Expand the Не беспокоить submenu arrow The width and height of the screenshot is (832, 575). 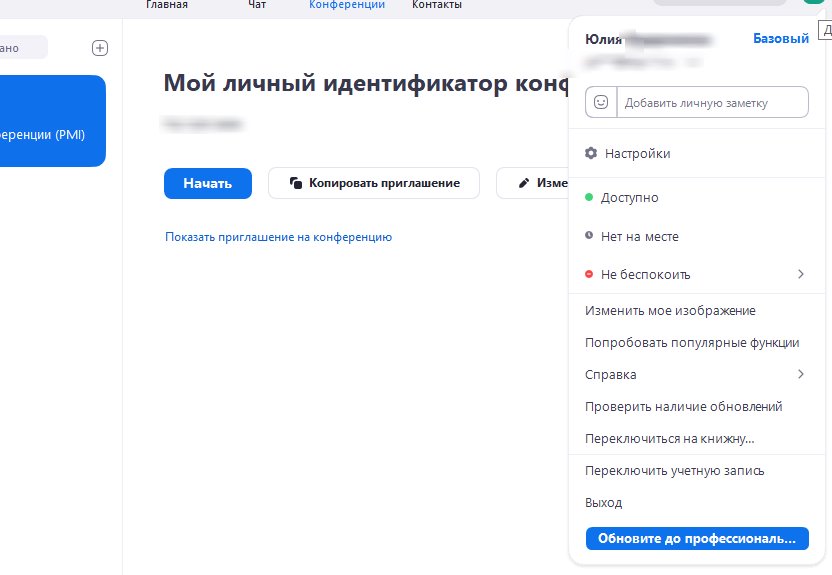tap(800, 274)
